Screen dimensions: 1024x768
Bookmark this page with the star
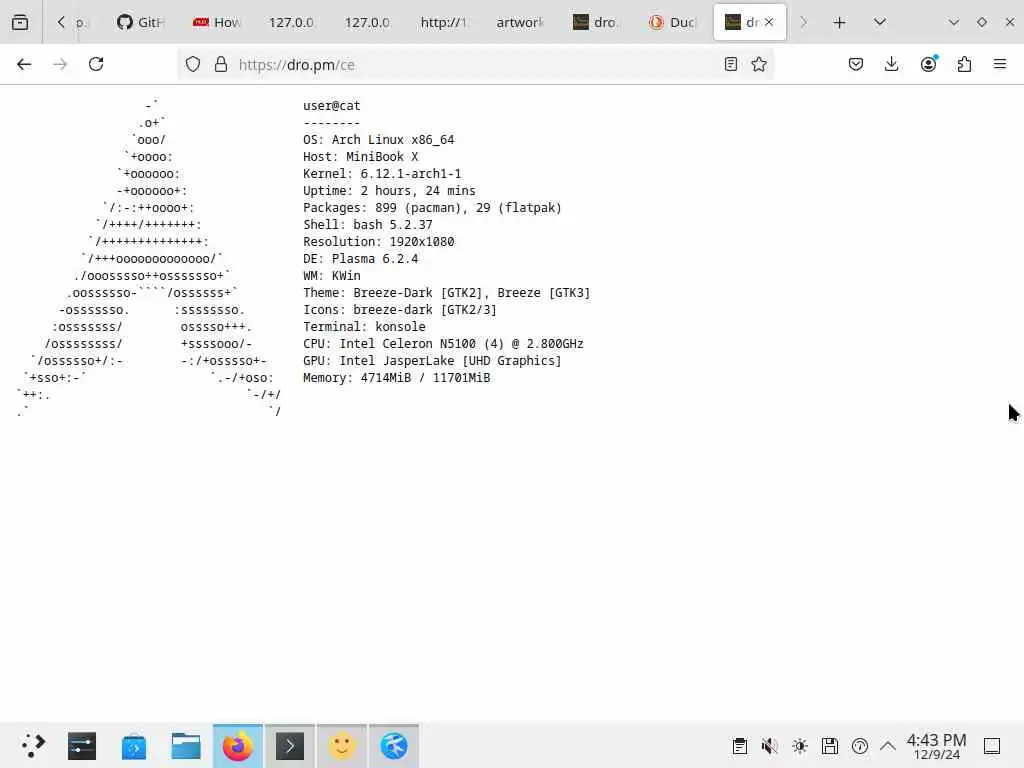(x=759, y=64)
